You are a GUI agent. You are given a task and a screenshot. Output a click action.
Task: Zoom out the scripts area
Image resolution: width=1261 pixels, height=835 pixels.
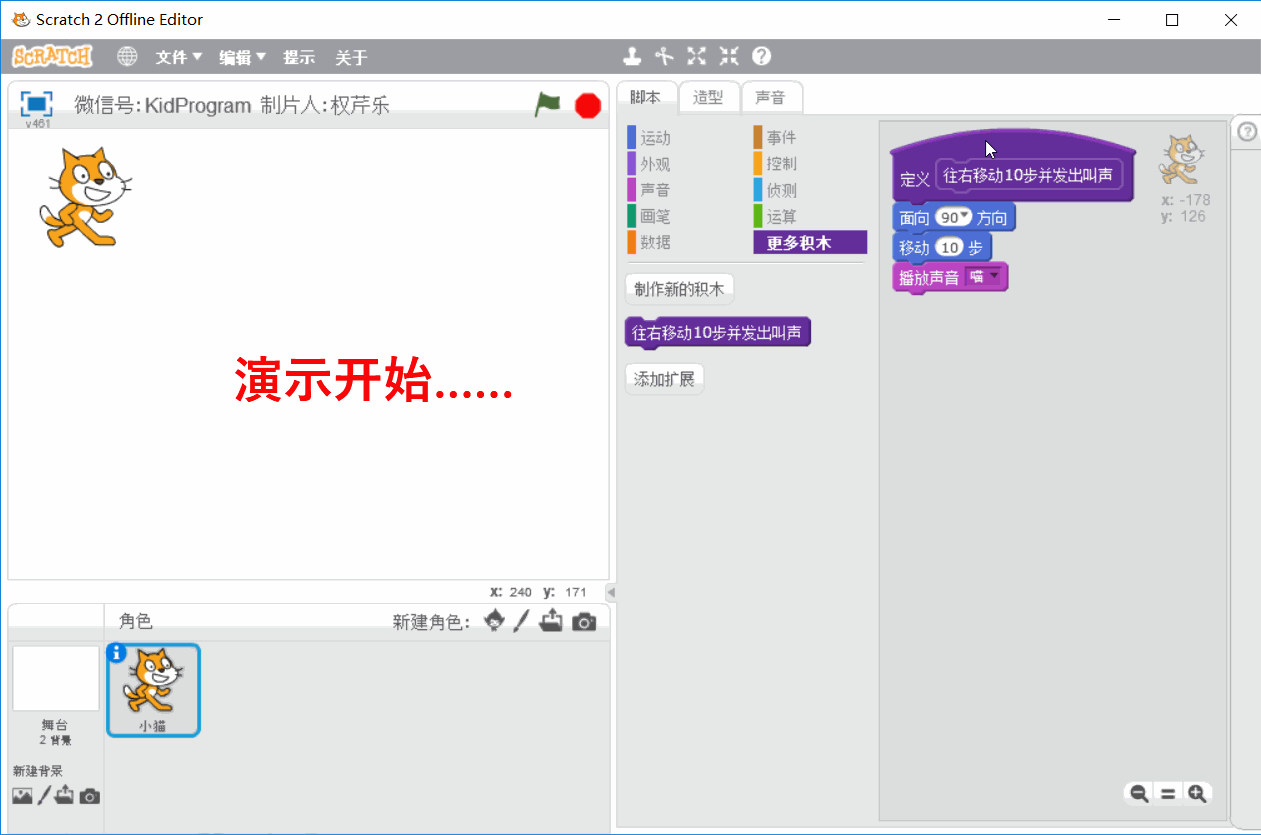[x=1139, y=793]
